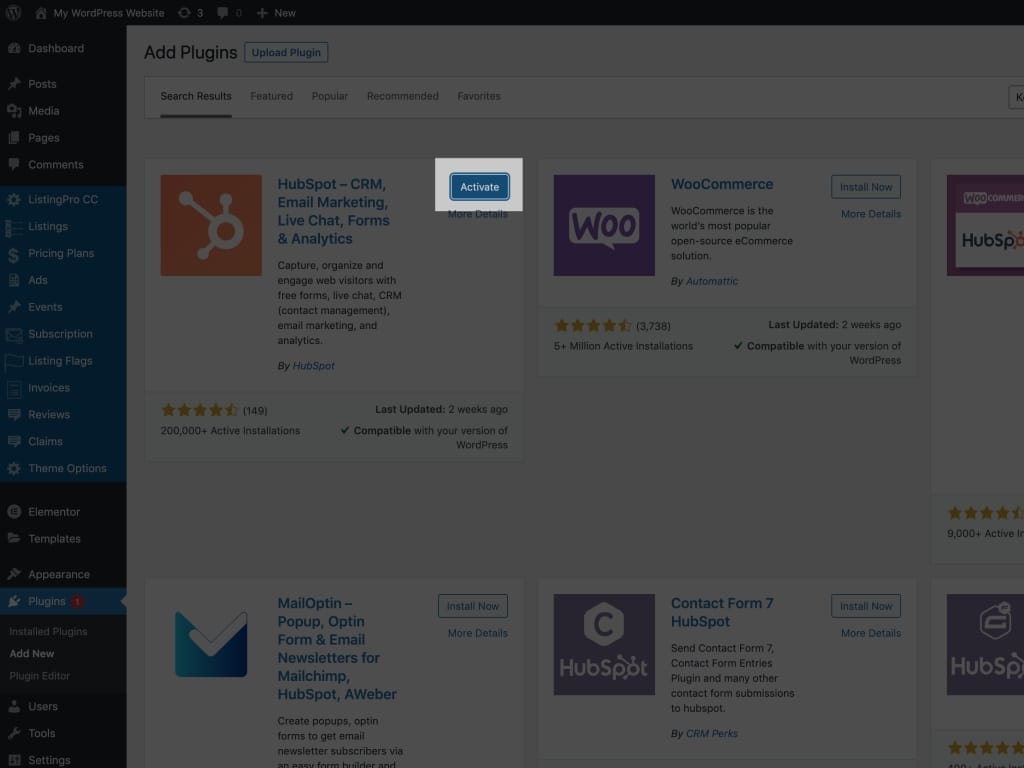Click the Media icon in sidebar
1024x768 pixels.
14,111
